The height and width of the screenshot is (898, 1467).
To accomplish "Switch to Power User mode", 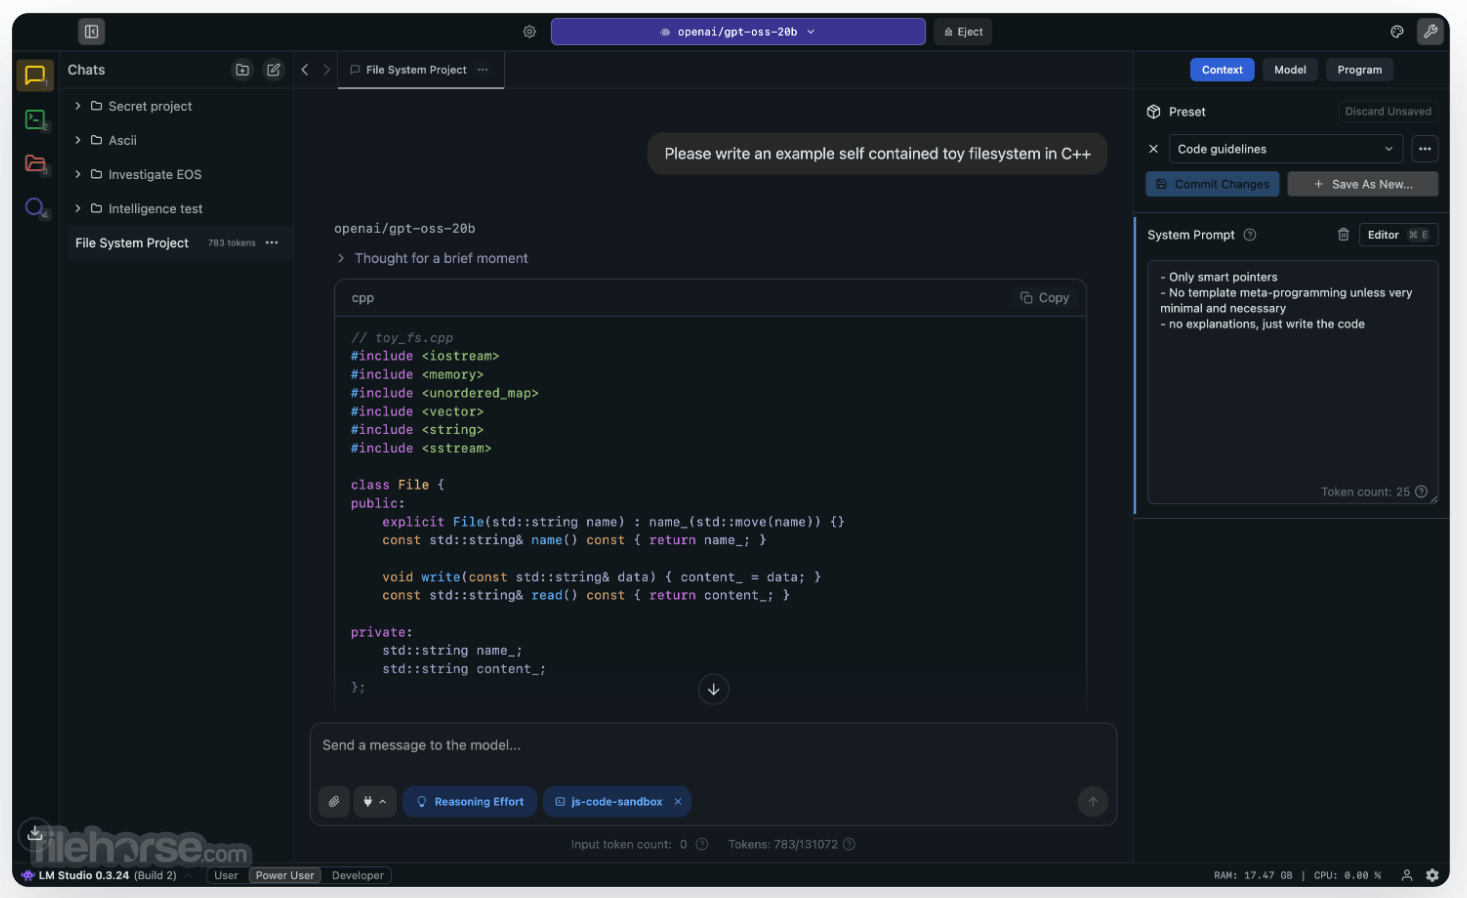I will click(x=285, y=875).
